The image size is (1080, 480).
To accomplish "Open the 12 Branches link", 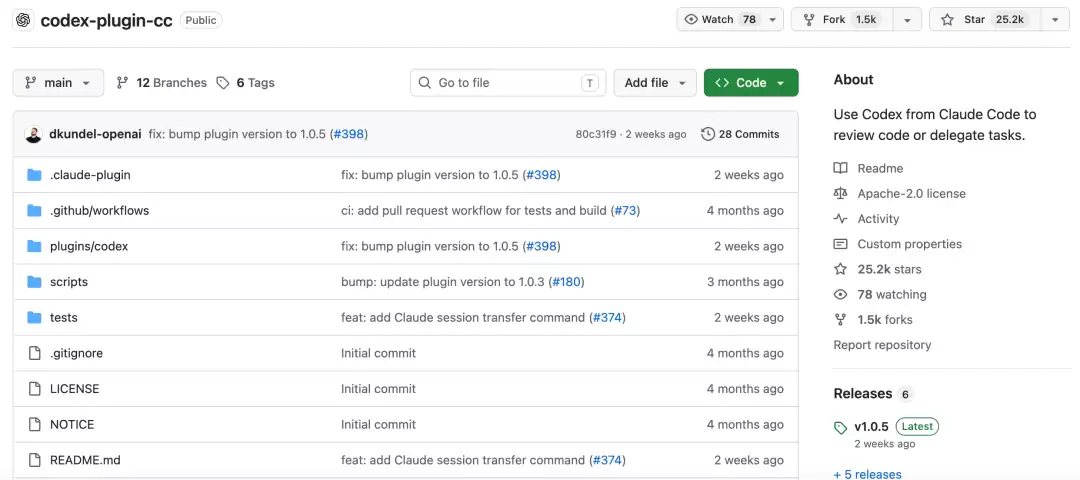I will coord(162,83).
